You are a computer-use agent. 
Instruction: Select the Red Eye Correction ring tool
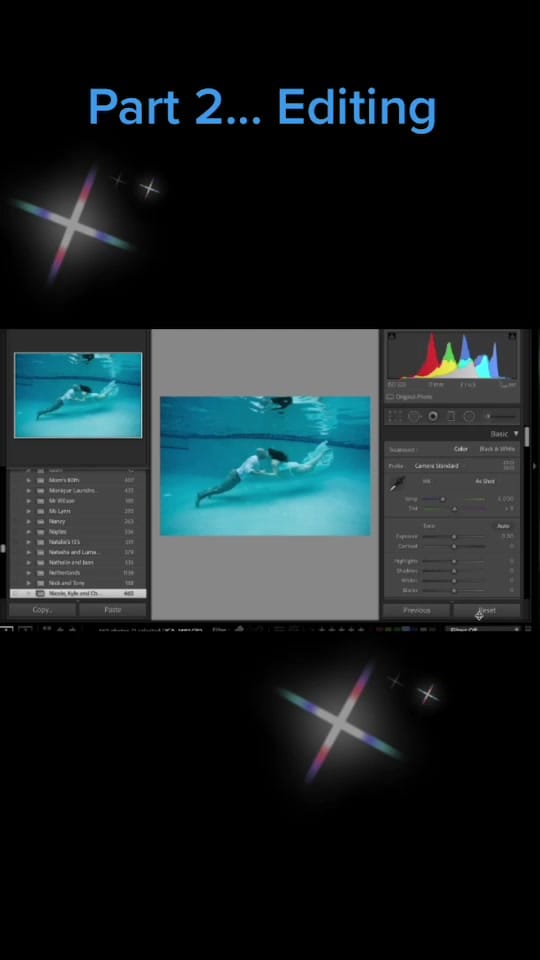pyautogui.click(x=433, y=416)
